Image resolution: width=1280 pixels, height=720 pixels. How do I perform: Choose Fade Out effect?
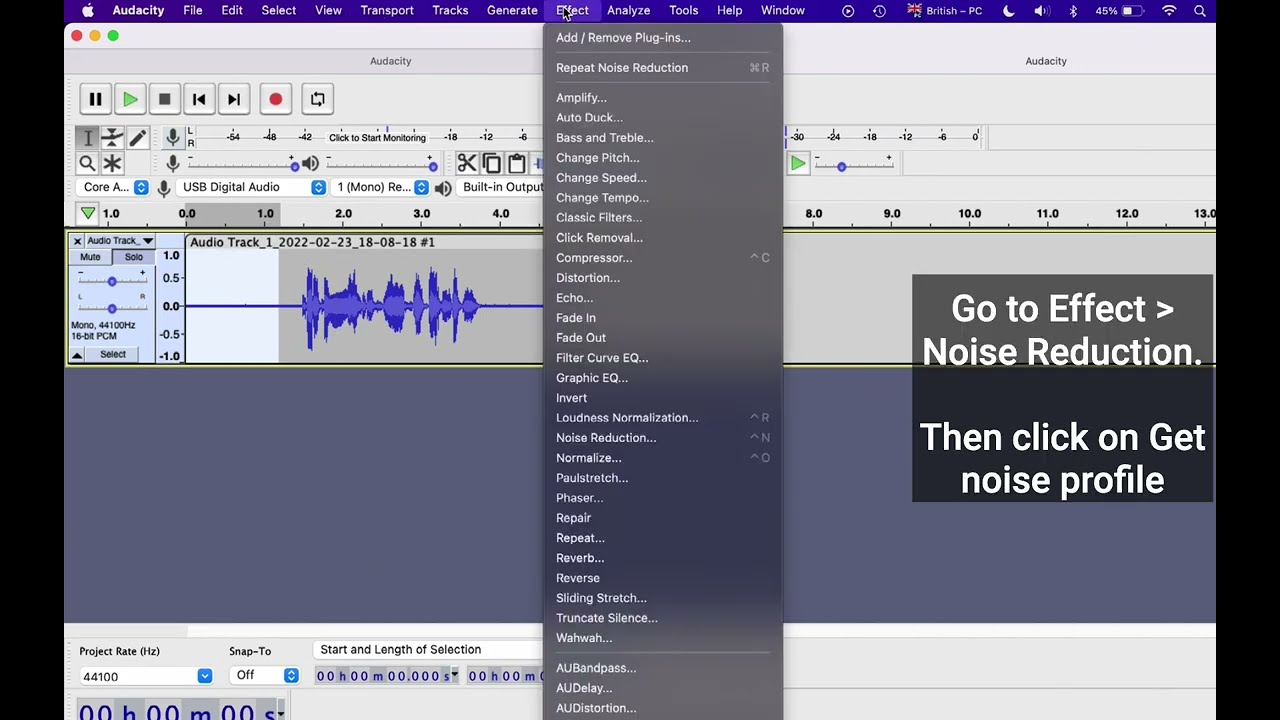click(662, 338)
